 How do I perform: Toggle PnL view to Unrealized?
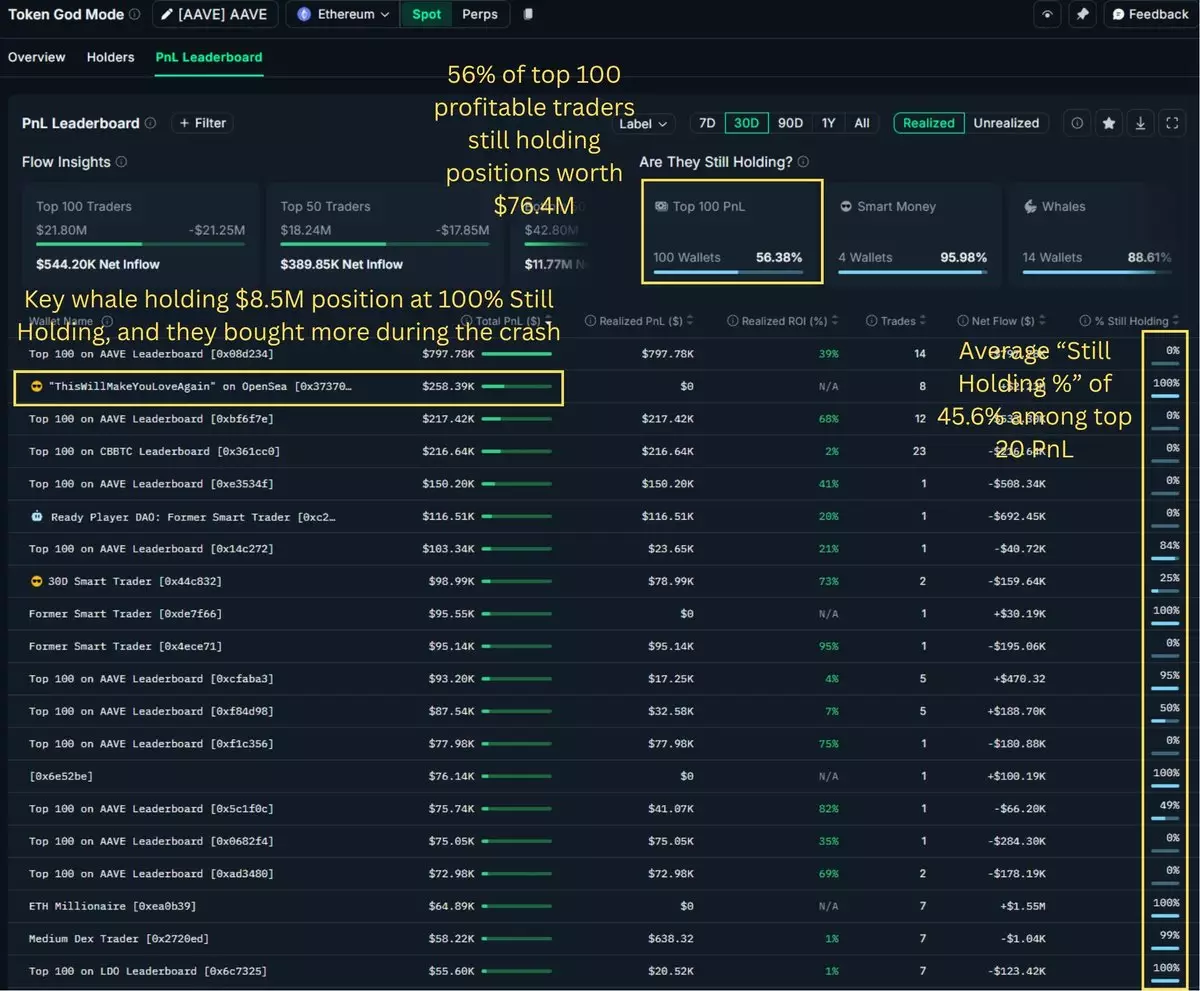pyautogui.click(x=1006, y=123)
